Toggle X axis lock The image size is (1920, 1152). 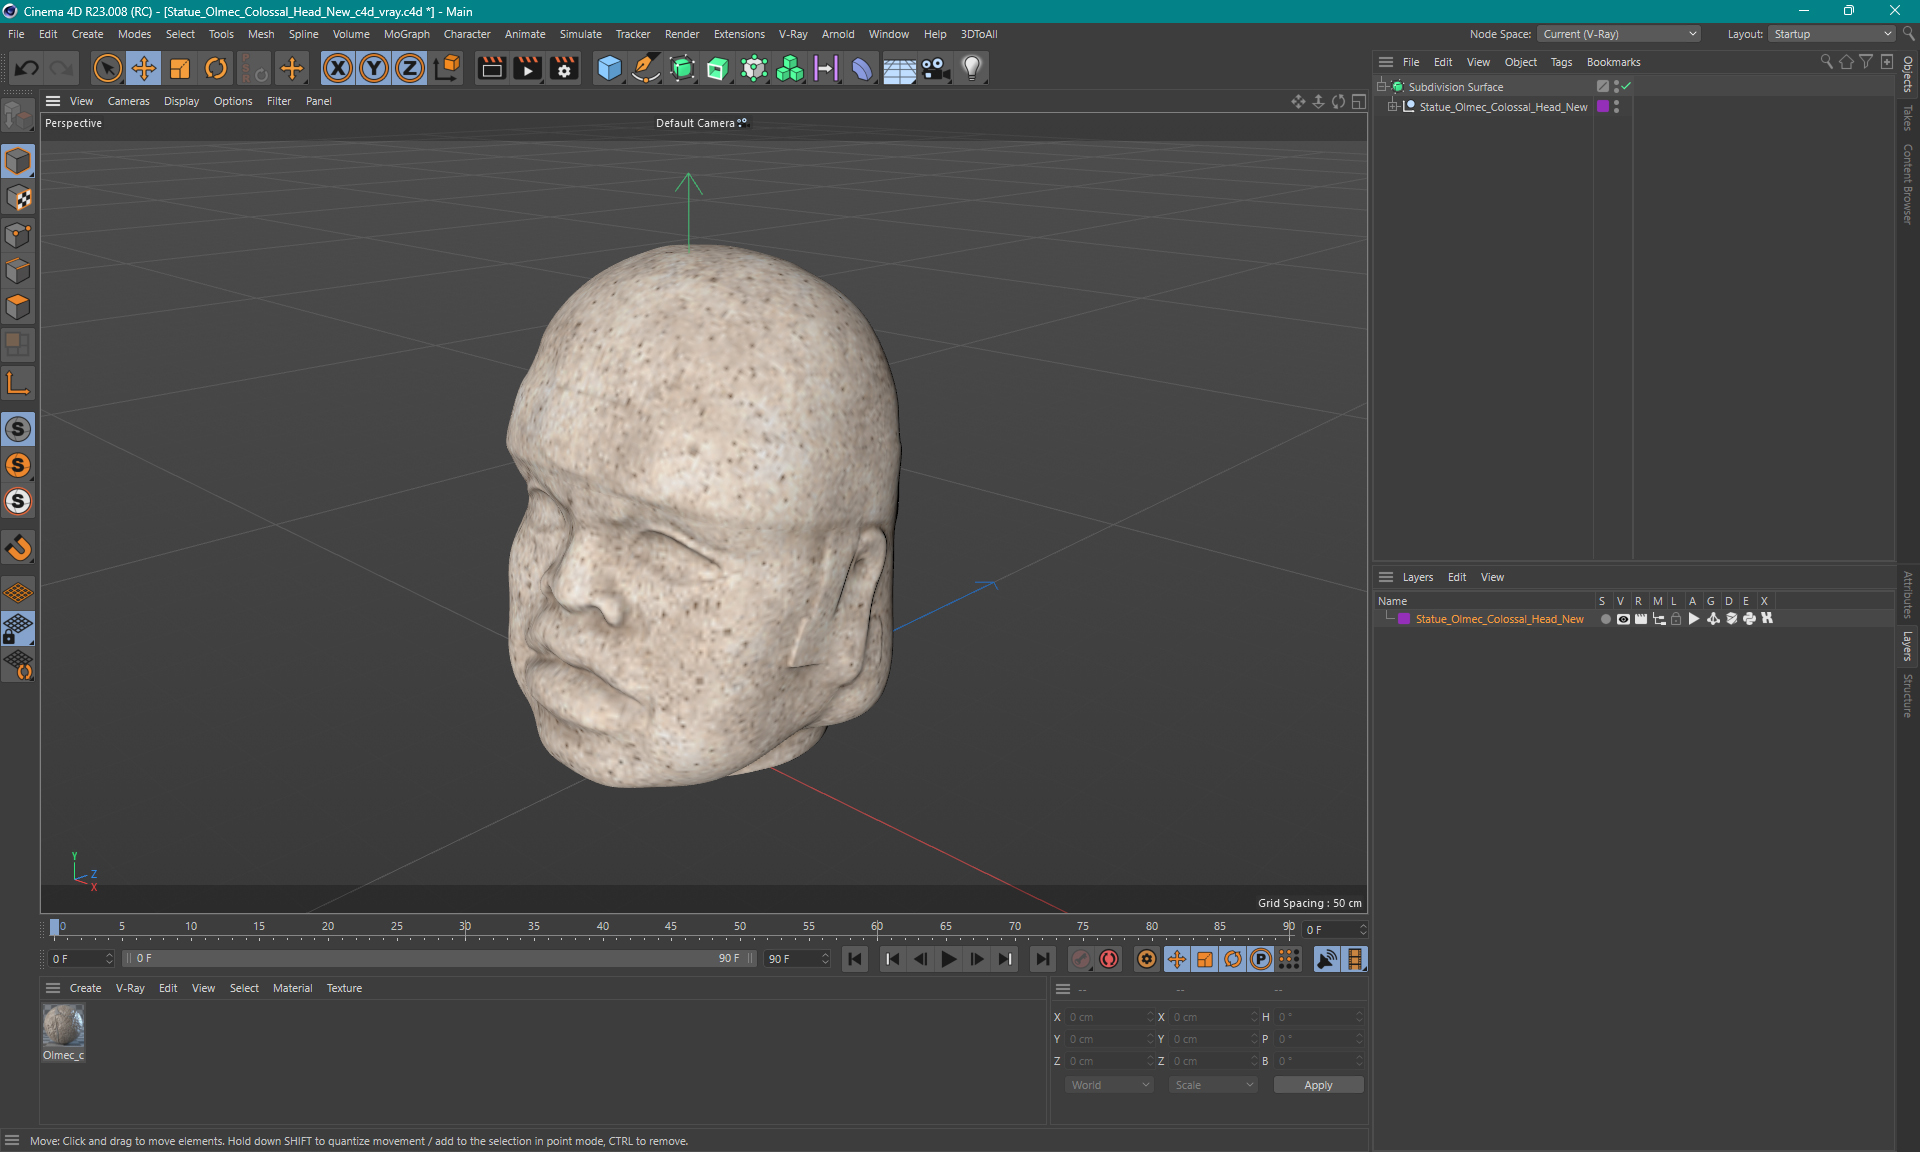coord(338,68)
